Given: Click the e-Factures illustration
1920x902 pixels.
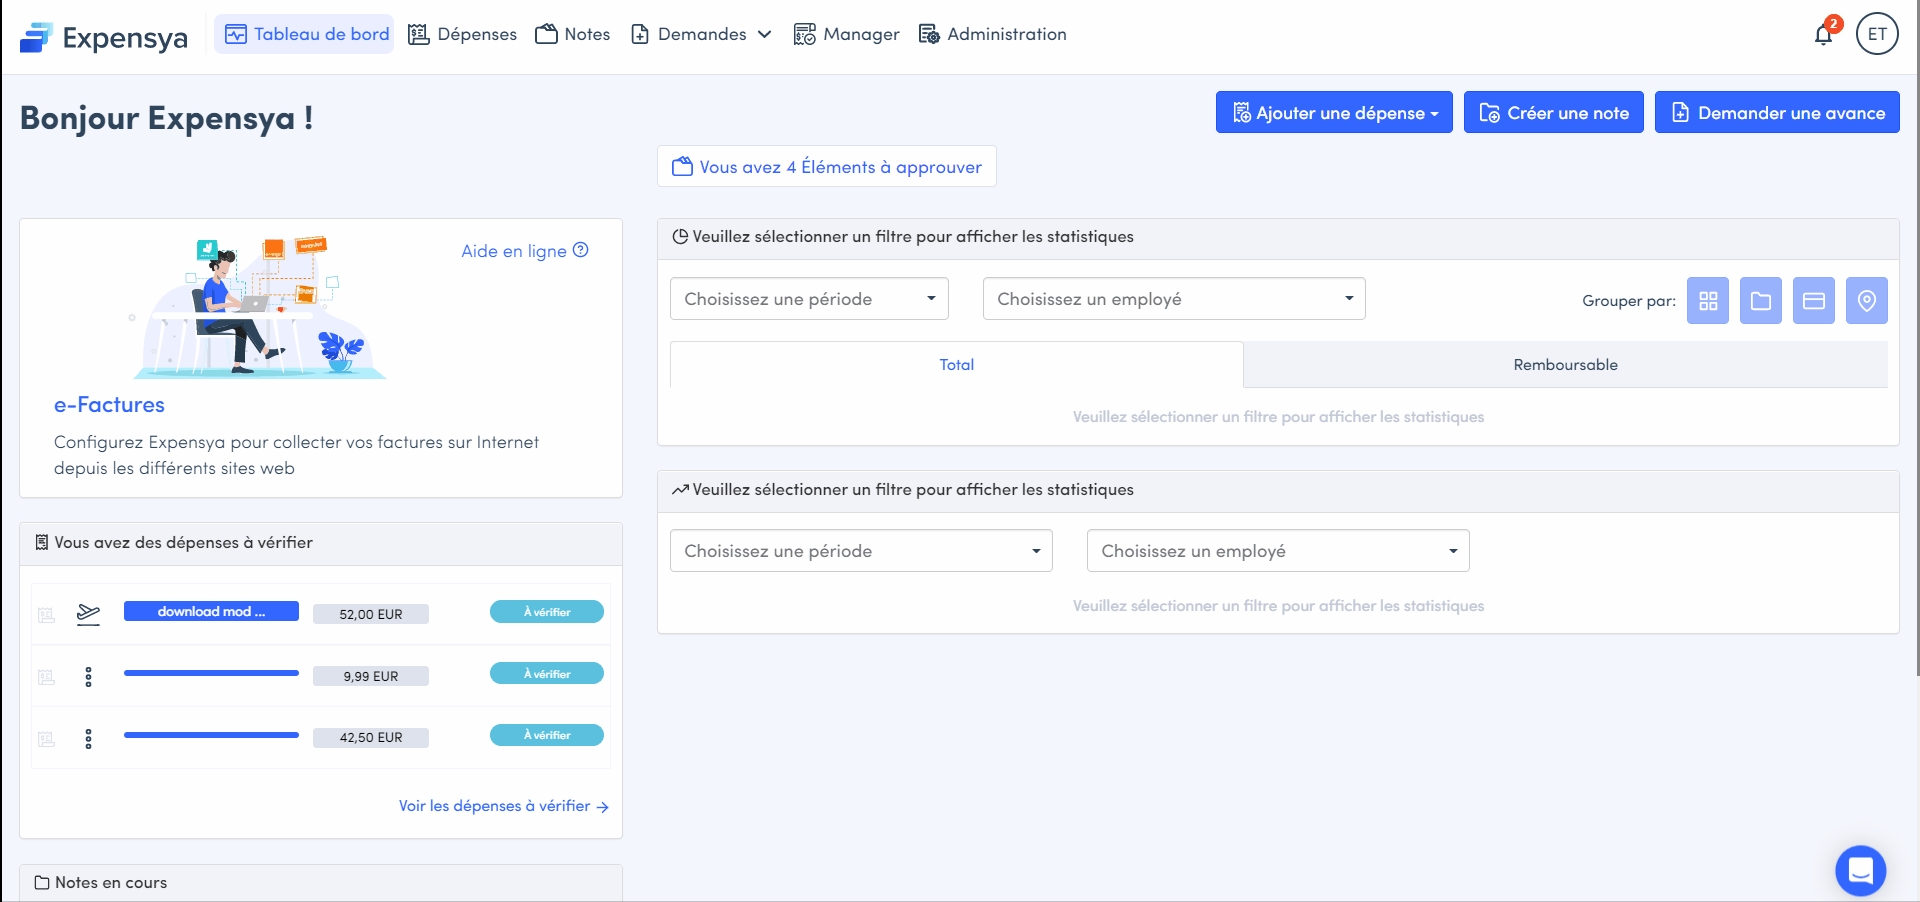Looking at the screenshot, I should [260, 308].
